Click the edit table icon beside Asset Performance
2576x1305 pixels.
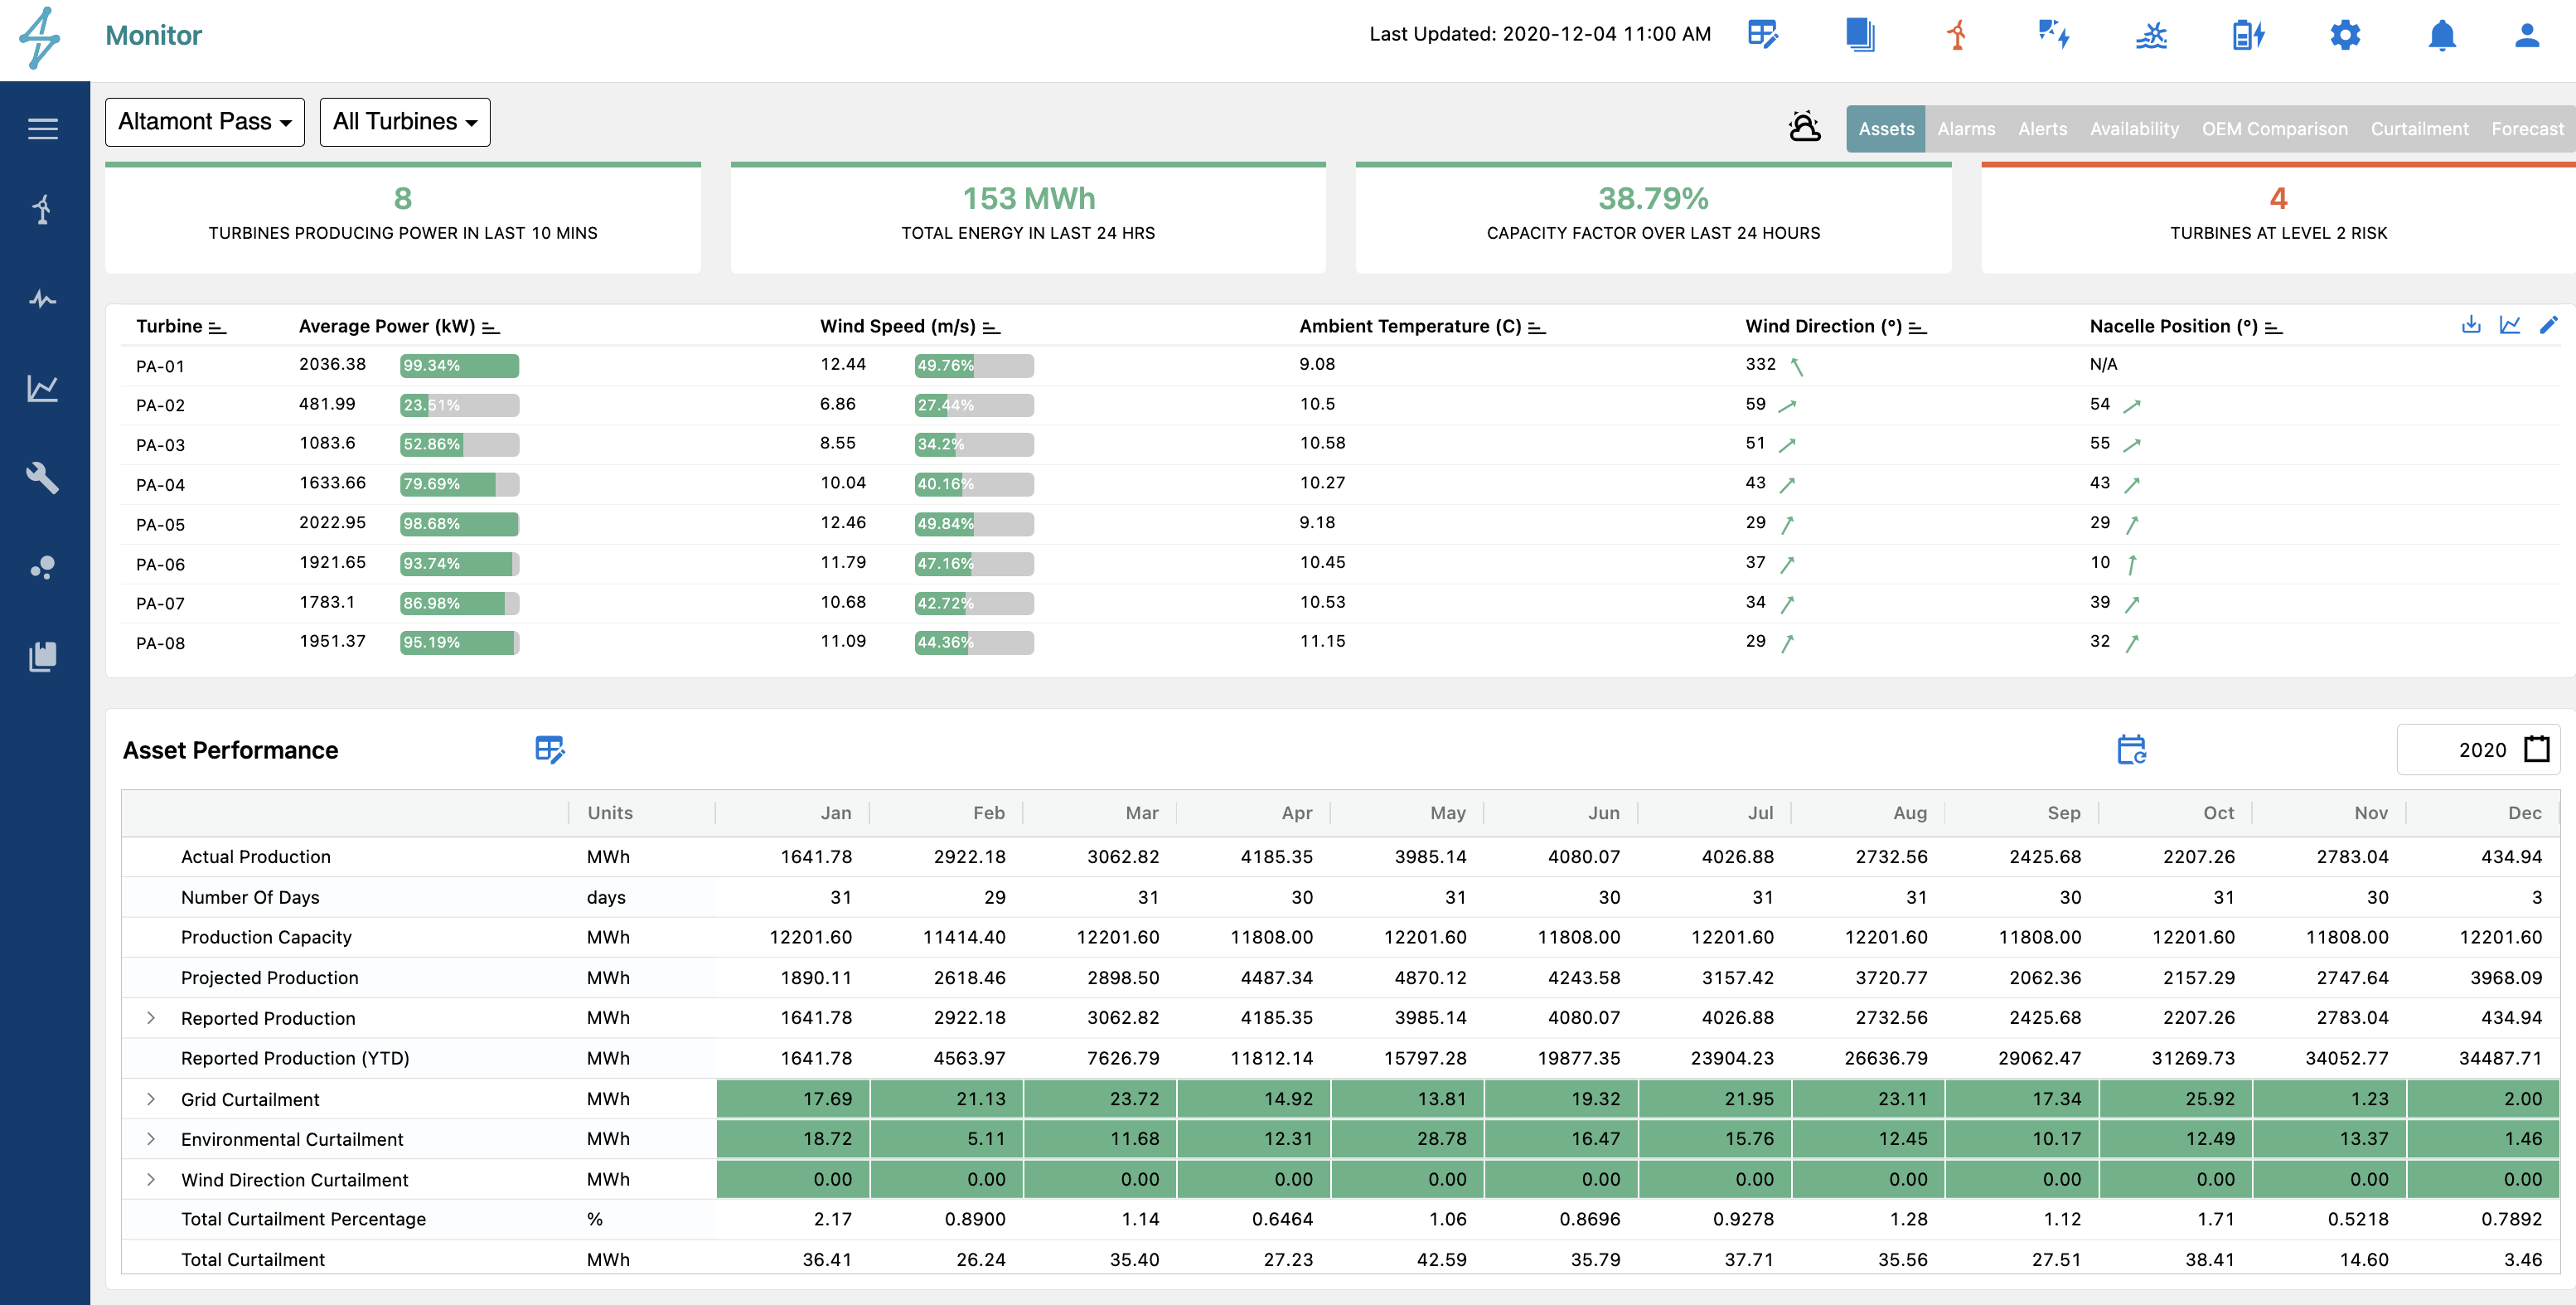[550, 749]
